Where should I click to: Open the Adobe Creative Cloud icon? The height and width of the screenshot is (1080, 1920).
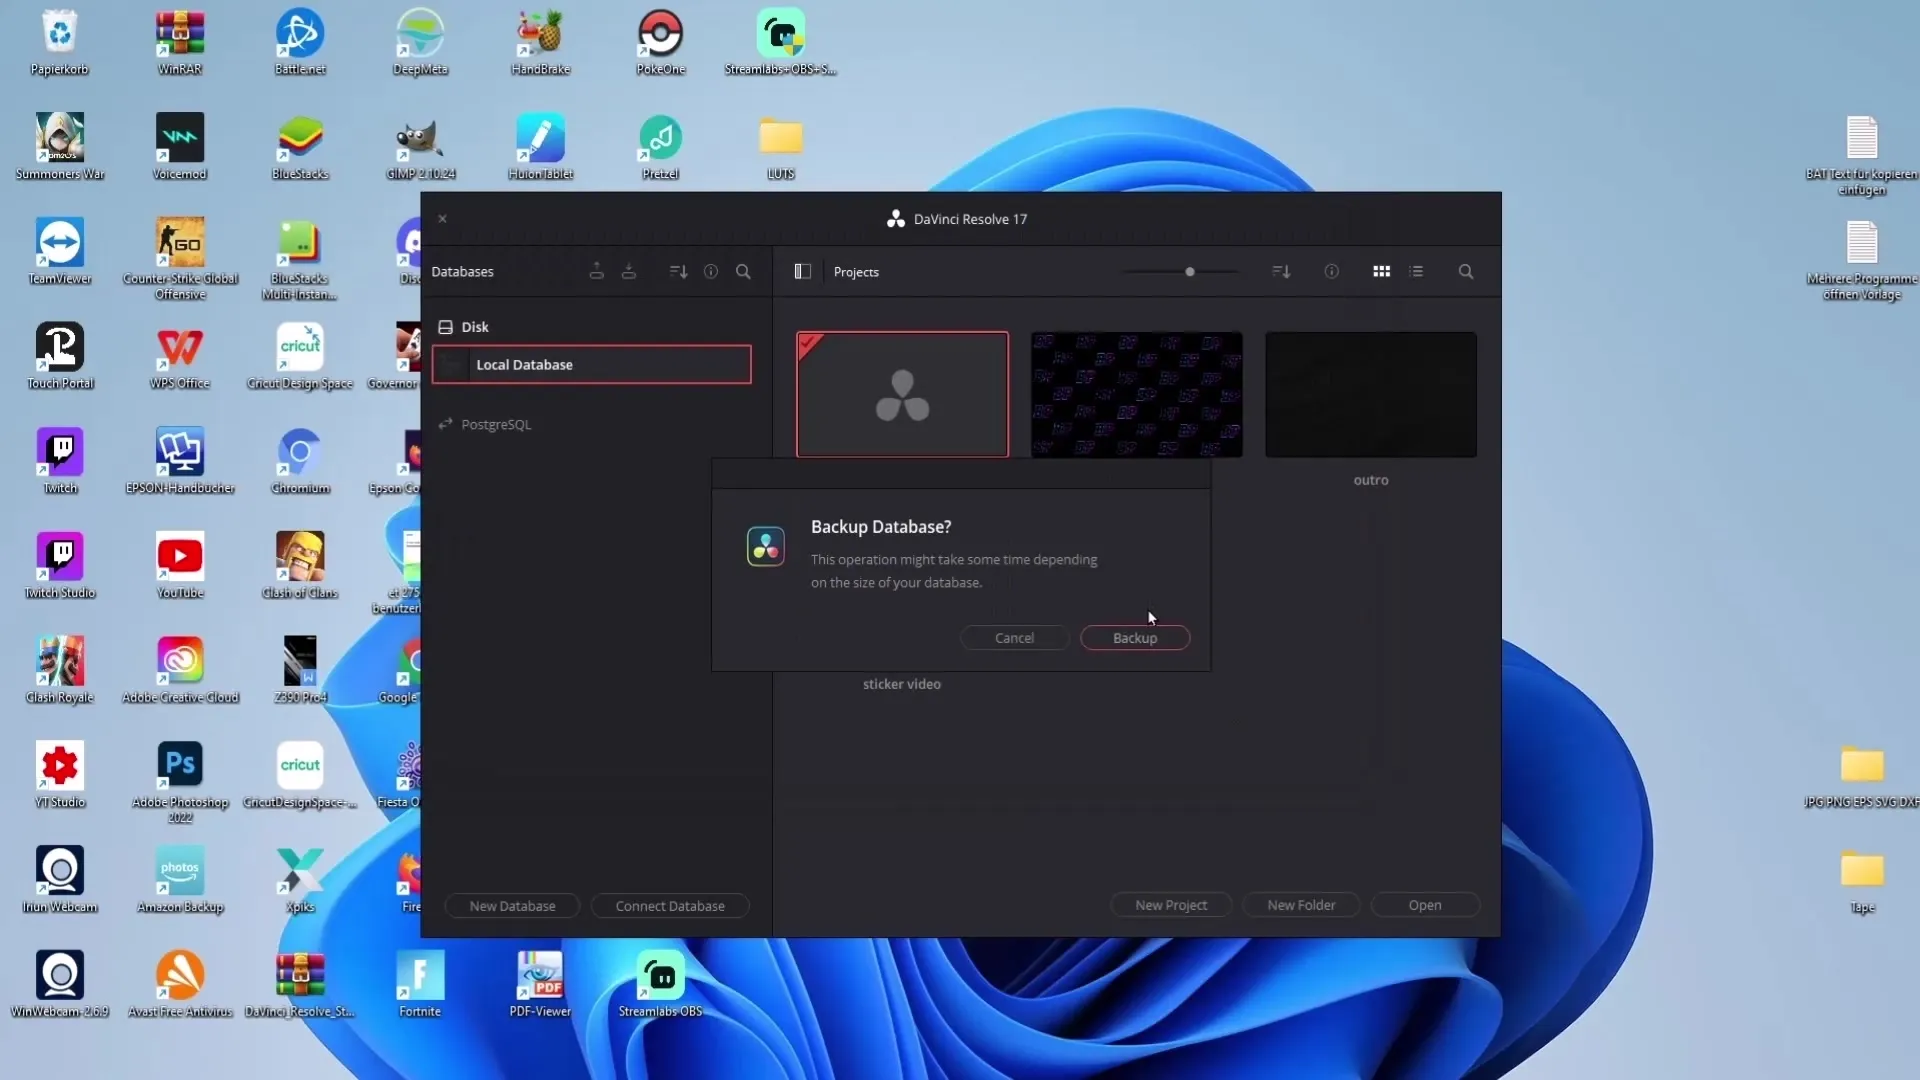[x=180, y=671]
